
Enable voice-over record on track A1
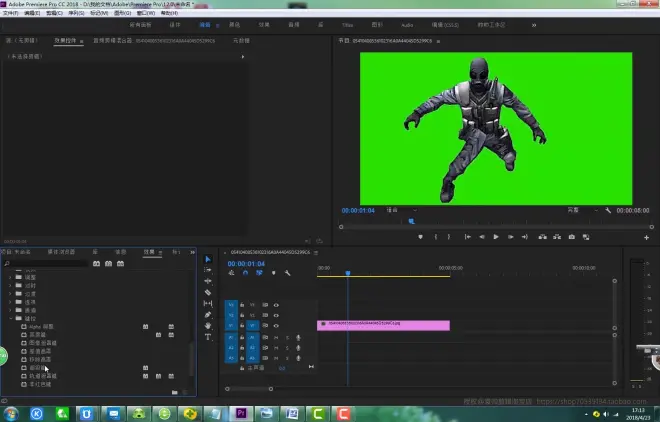(x=298, y=337)
